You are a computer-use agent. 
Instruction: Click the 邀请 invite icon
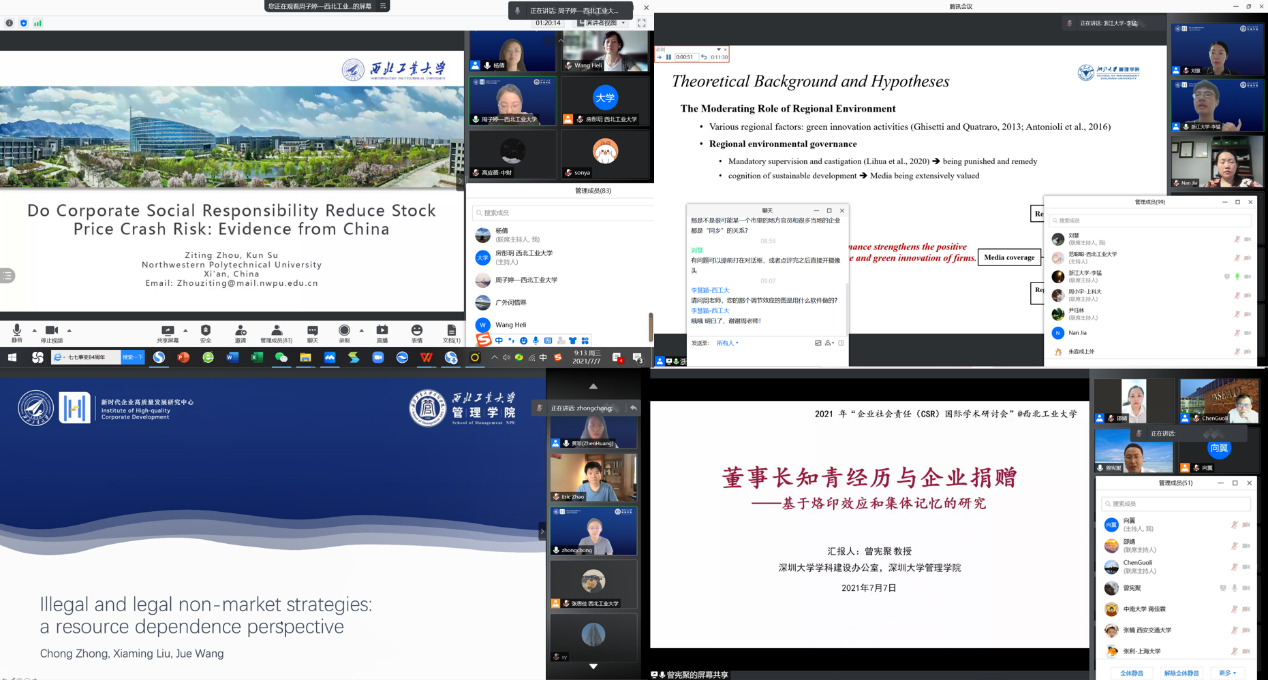(x=240, y=332)
